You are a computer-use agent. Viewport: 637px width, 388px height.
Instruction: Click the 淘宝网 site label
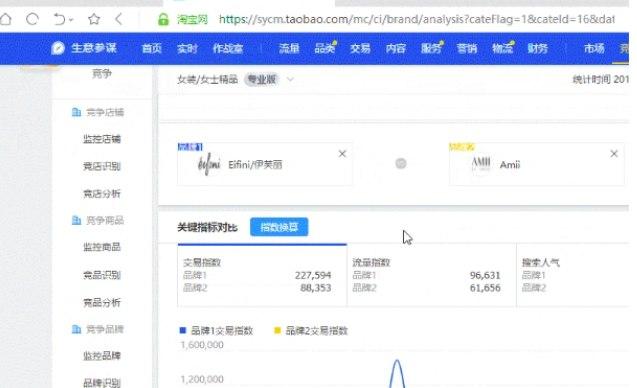point(192,19)
